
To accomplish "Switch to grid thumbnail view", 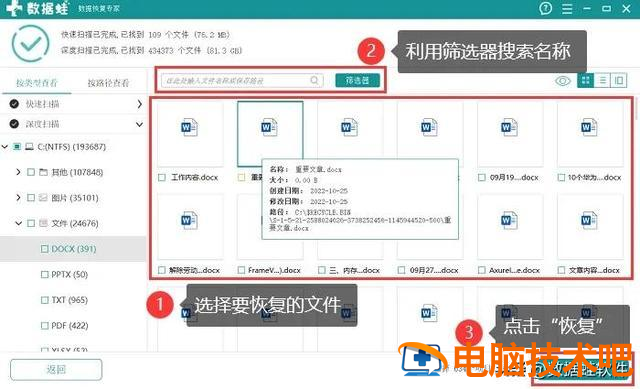I will tap(585, 80).
